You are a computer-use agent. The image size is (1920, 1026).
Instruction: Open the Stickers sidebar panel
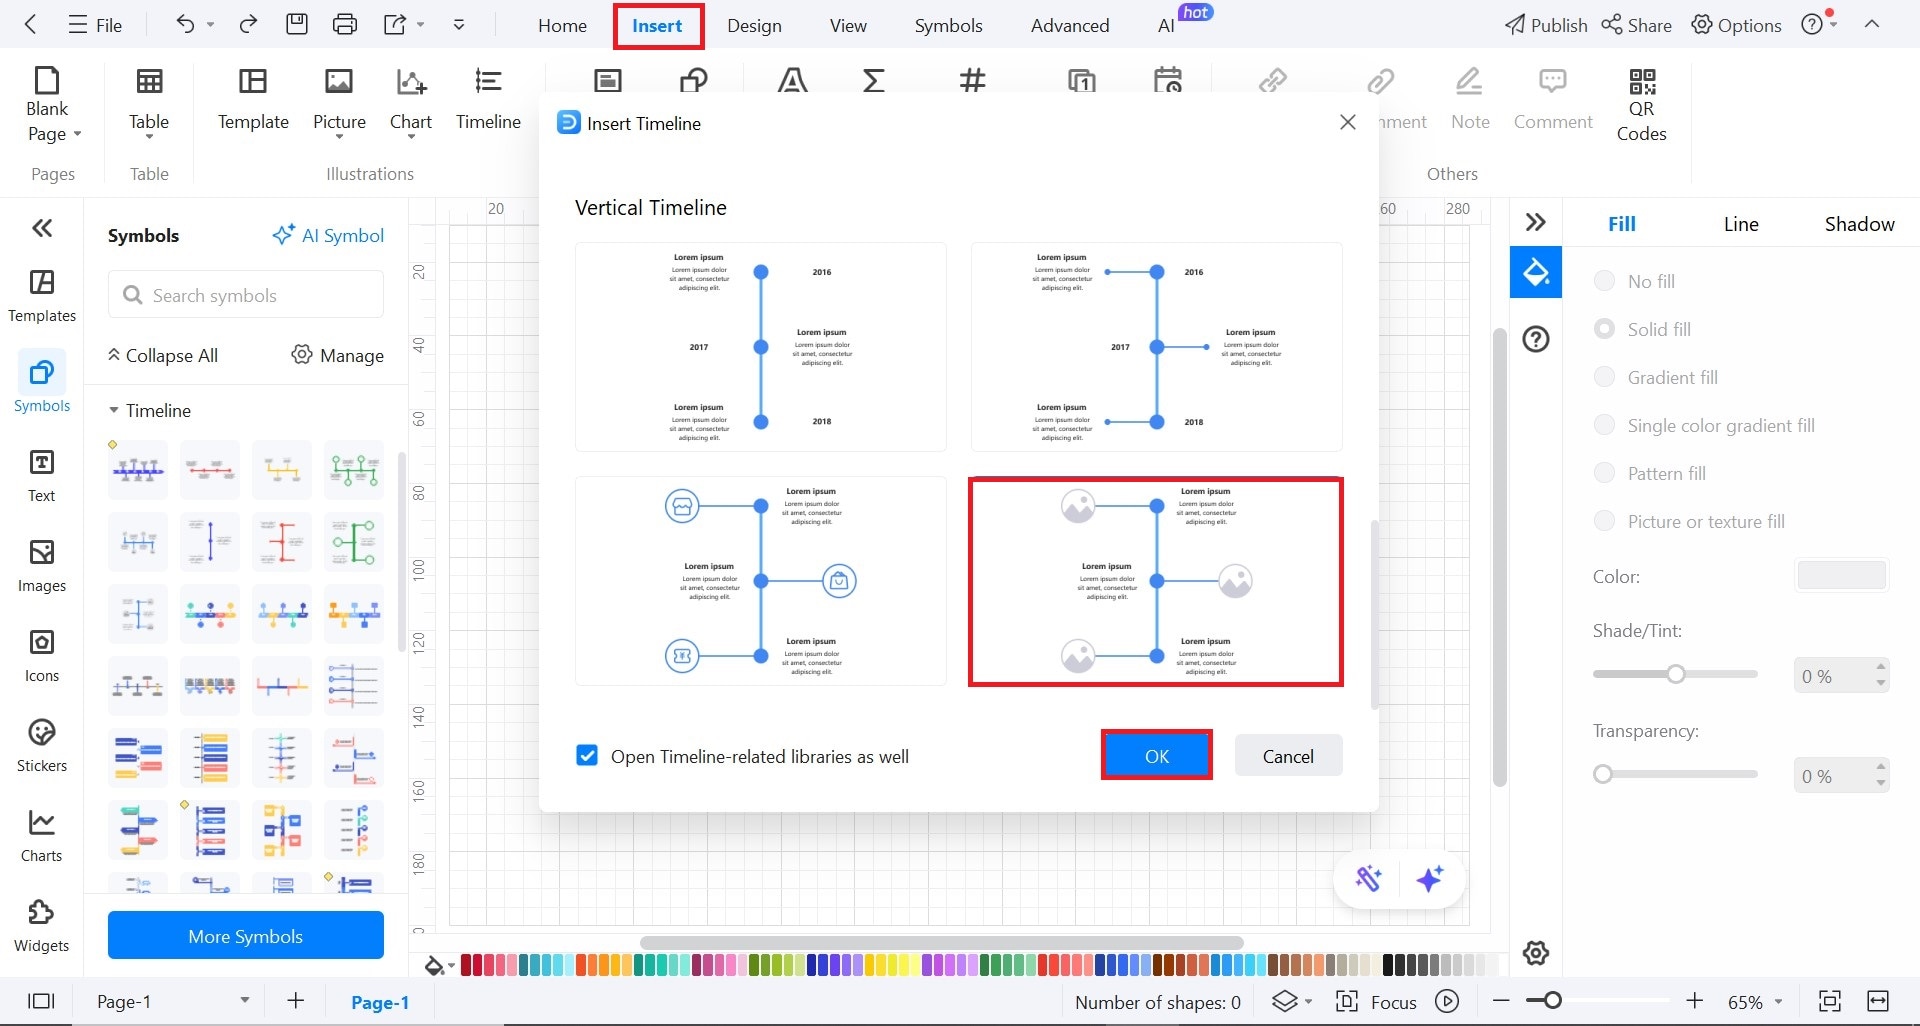pyautogui.click(x=42, y=746)
